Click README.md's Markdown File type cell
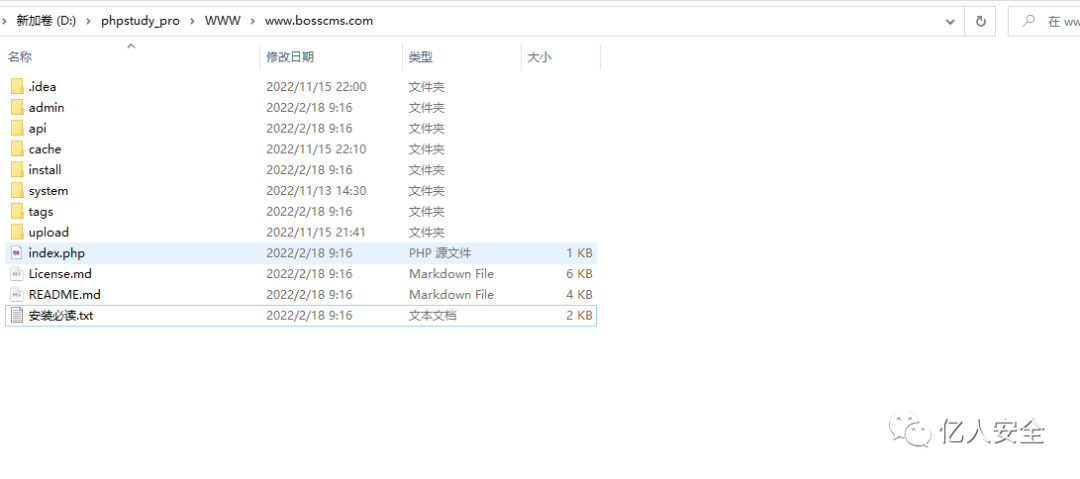Screen dimensions: 1080x479 point(451,294)
